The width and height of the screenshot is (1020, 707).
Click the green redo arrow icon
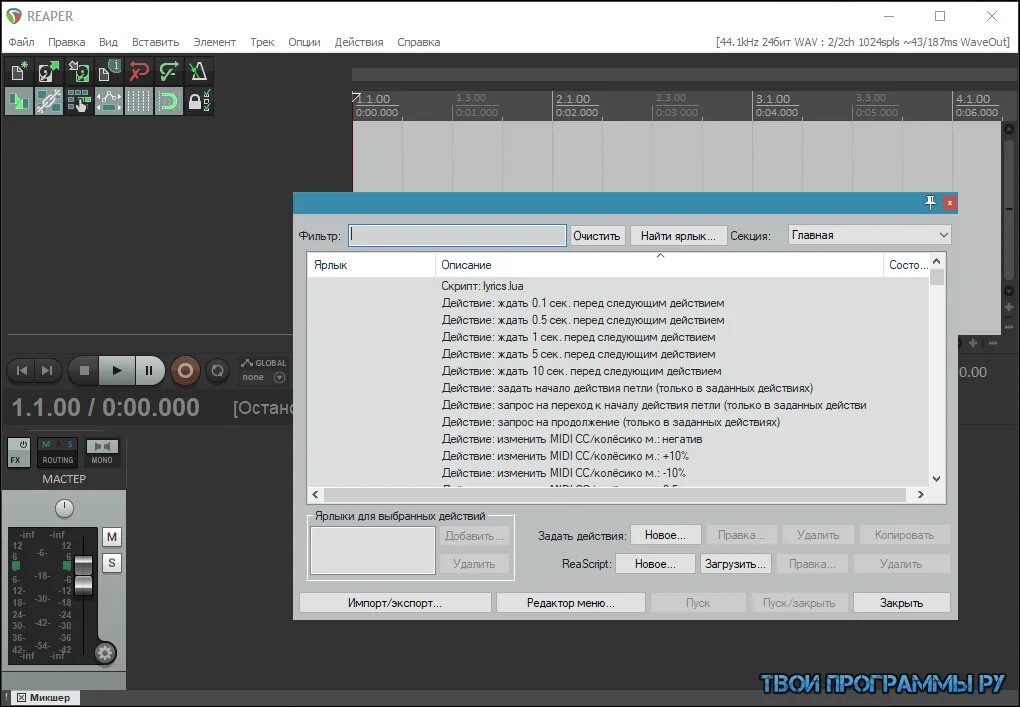pyautogui.click(x=168, y=71)
